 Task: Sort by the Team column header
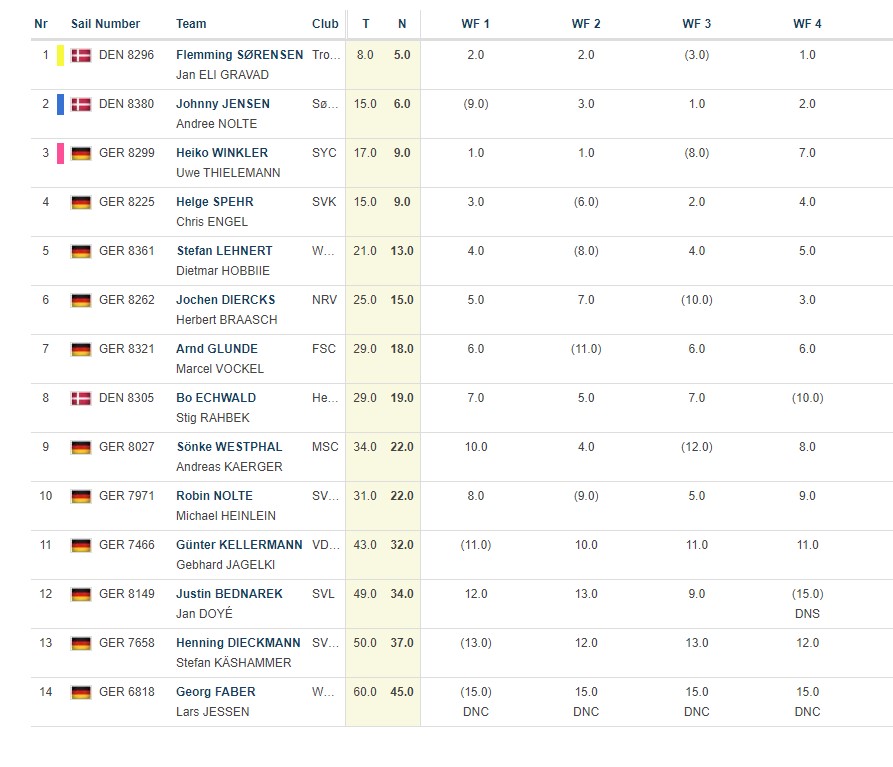point(191,24)
